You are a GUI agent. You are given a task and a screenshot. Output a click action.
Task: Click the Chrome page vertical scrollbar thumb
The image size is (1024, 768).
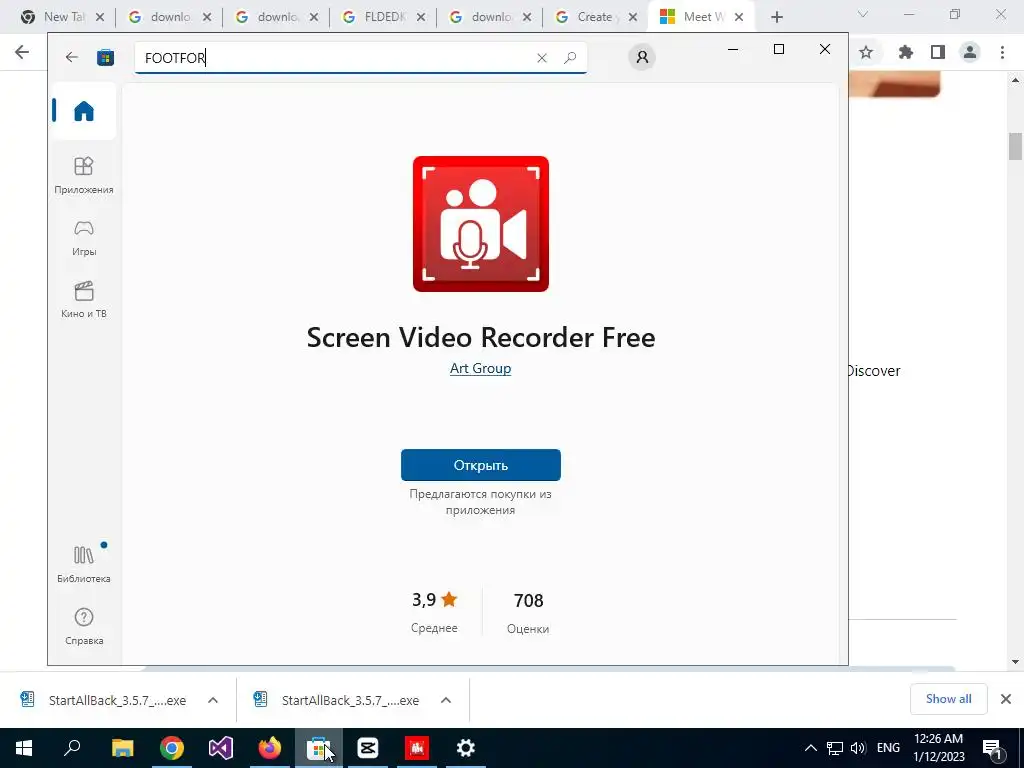[1015, 146]
